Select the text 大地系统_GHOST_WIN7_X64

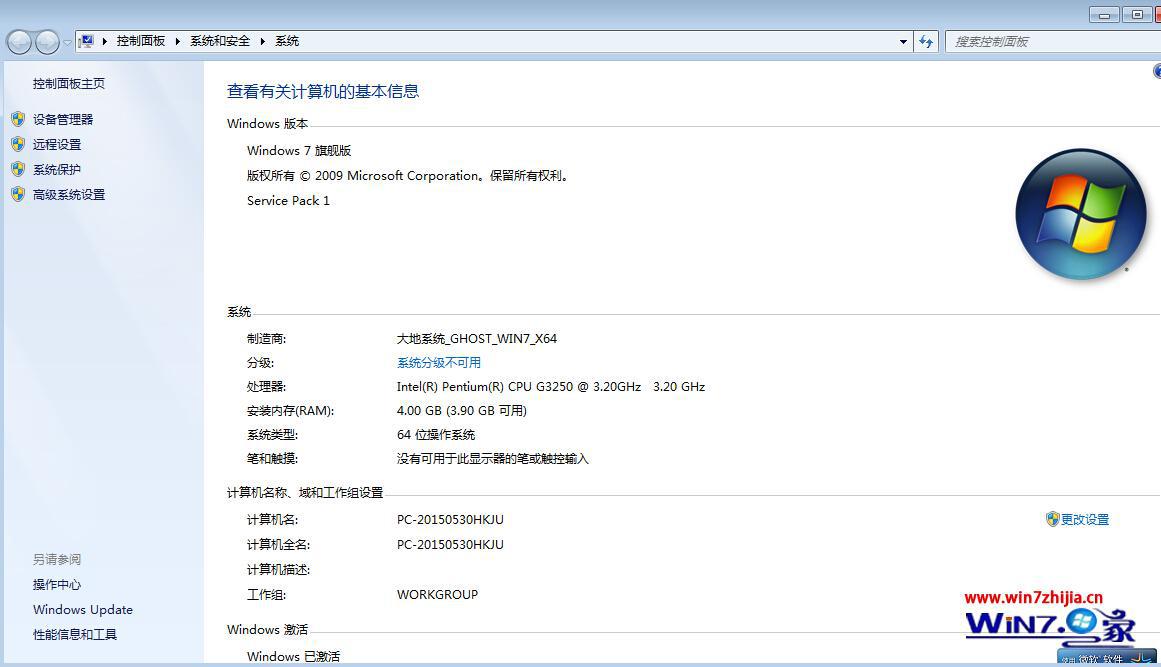(477, 339)
